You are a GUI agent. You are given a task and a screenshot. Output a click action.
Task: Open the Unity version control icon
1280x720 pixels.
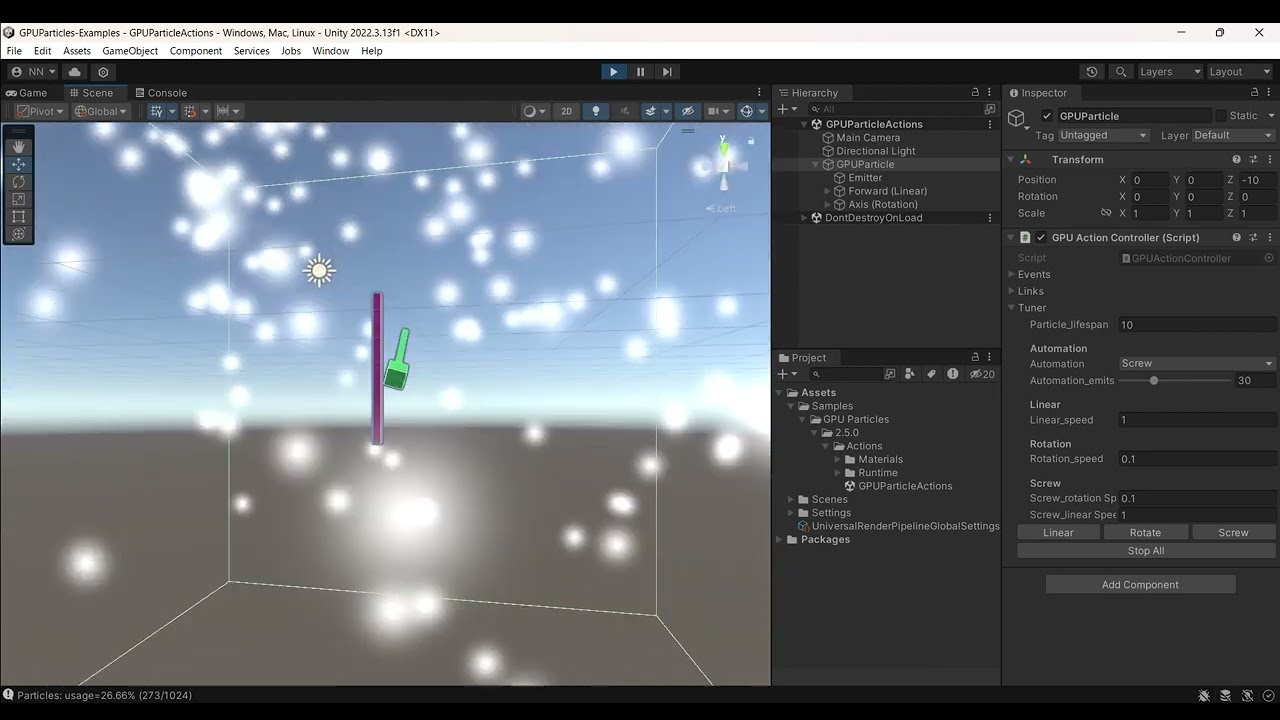103,72
